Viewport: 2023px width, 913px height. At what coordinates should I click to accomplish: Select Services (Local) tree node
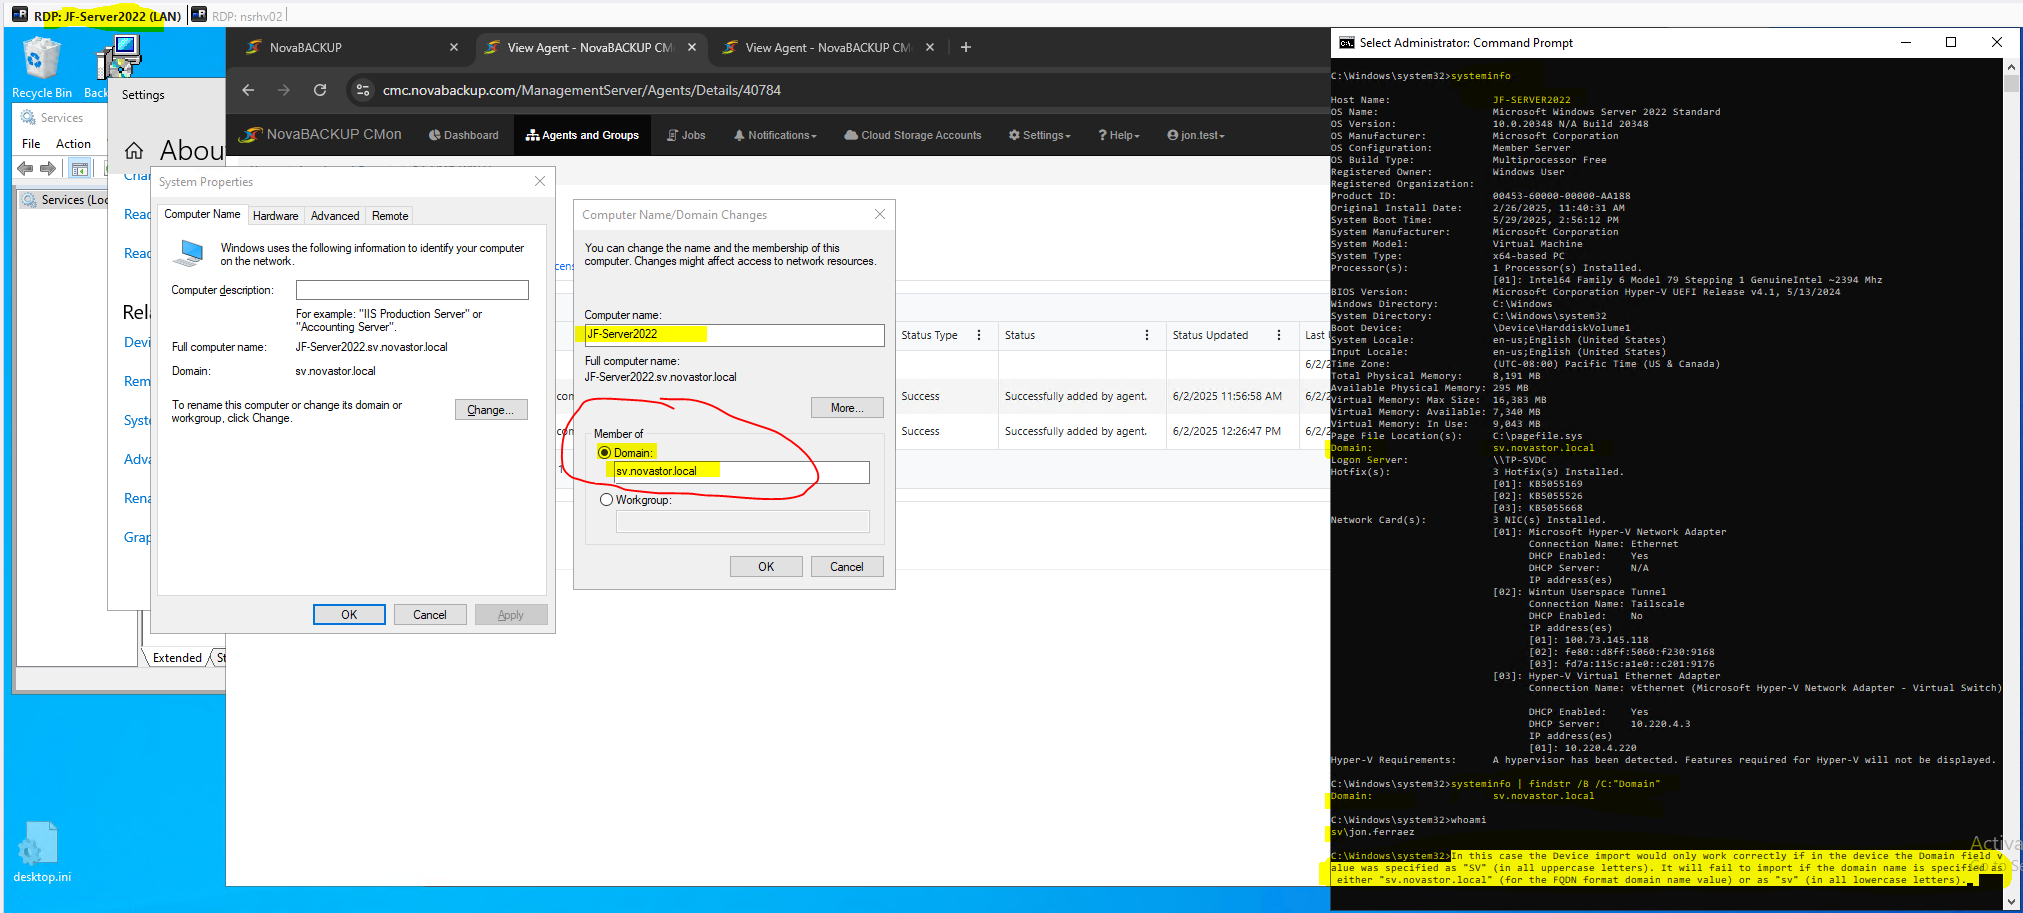coord(66,200)
